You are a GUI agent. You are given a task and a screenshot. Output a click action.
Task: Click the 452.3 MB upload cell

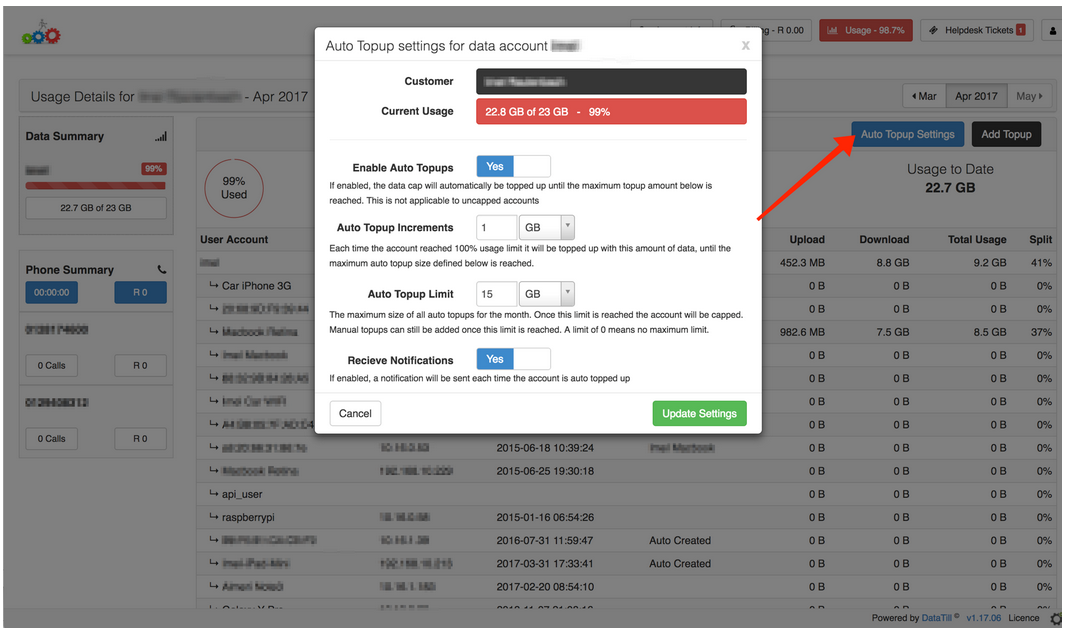click(x=802, y=263)
